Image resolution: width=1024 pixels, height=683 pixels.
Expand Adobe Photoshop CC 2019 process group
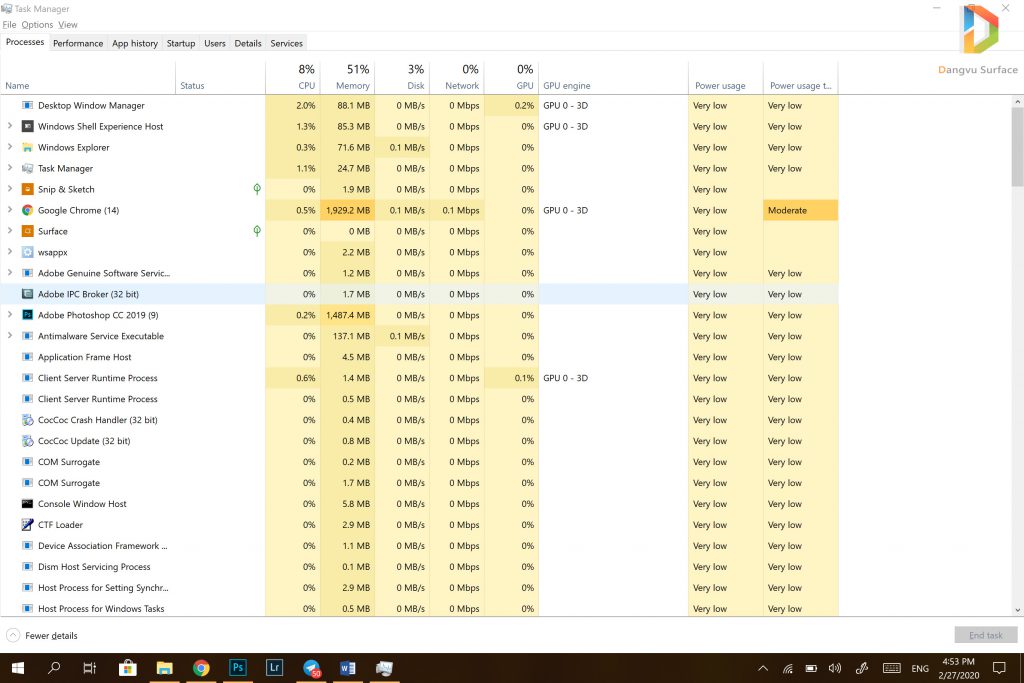point(10,315)
